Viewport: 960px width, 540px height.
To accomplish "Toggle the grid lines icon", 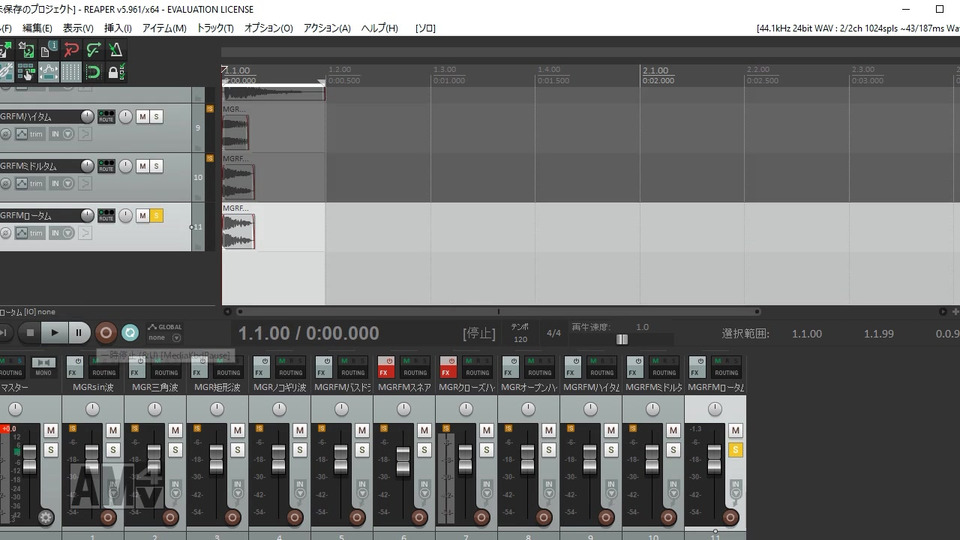I will pyautogui.click(x=71, y=72).
